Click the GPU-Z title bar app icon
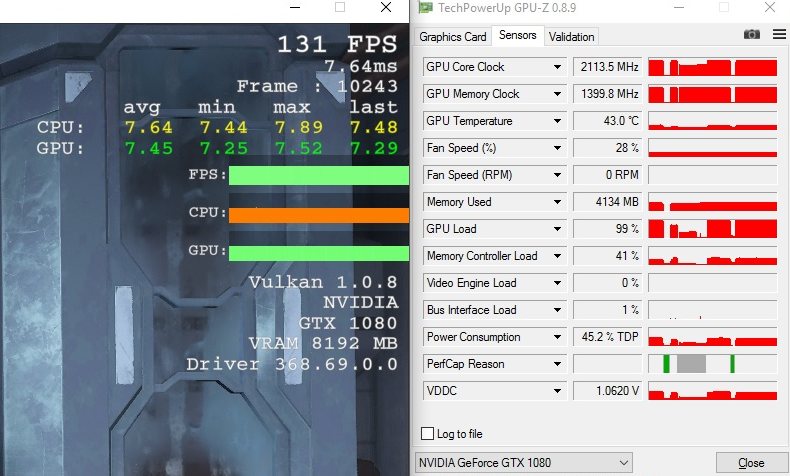Screen dimensions: 790x476 (426, 8)
